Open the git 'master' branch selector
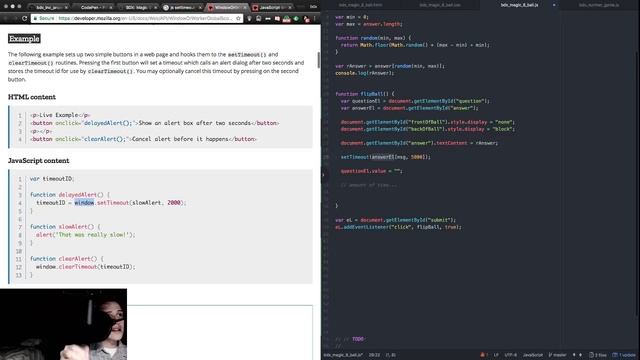This screenshot has width=640, height=360. coord(558,355)
